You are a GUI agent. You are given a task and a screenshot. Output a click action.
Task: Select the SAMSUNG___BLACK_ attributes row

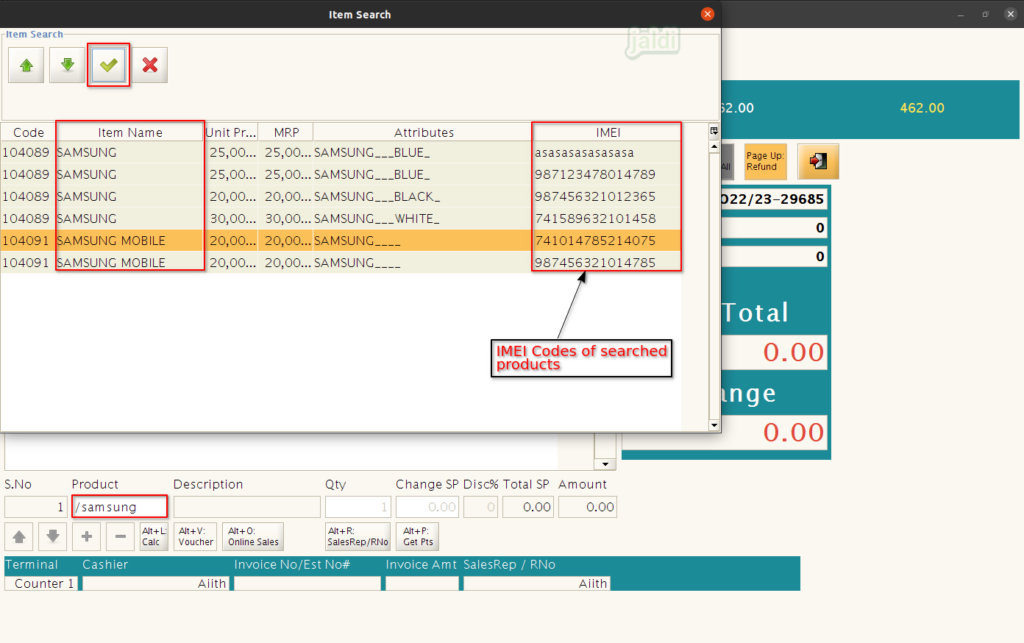[341, 196]
